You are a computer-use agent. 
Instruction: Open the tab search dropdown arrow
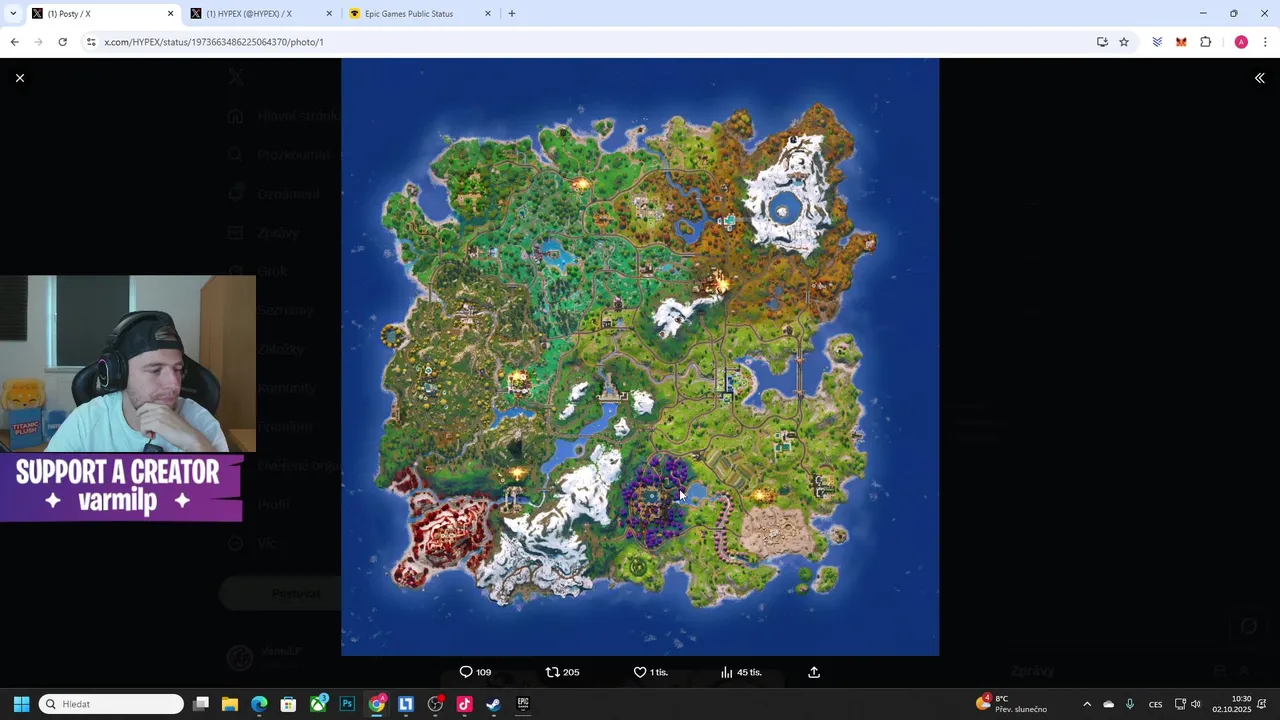pos(12,14)
